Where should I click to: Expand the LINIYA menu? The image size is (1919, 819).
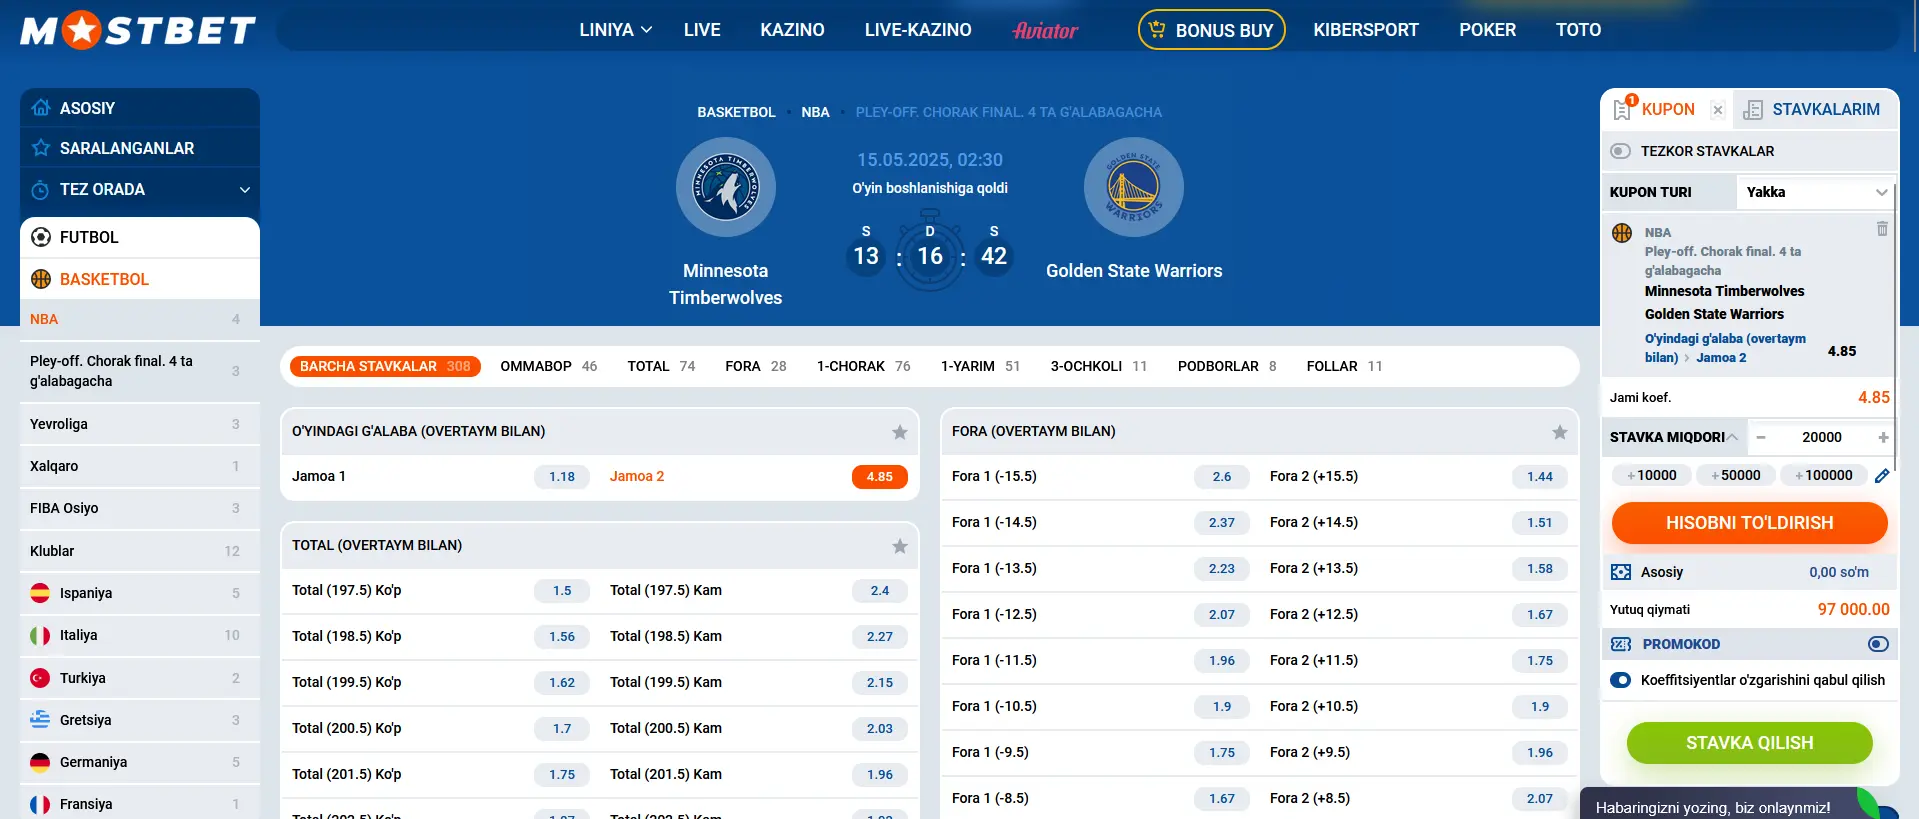(616, 30)
